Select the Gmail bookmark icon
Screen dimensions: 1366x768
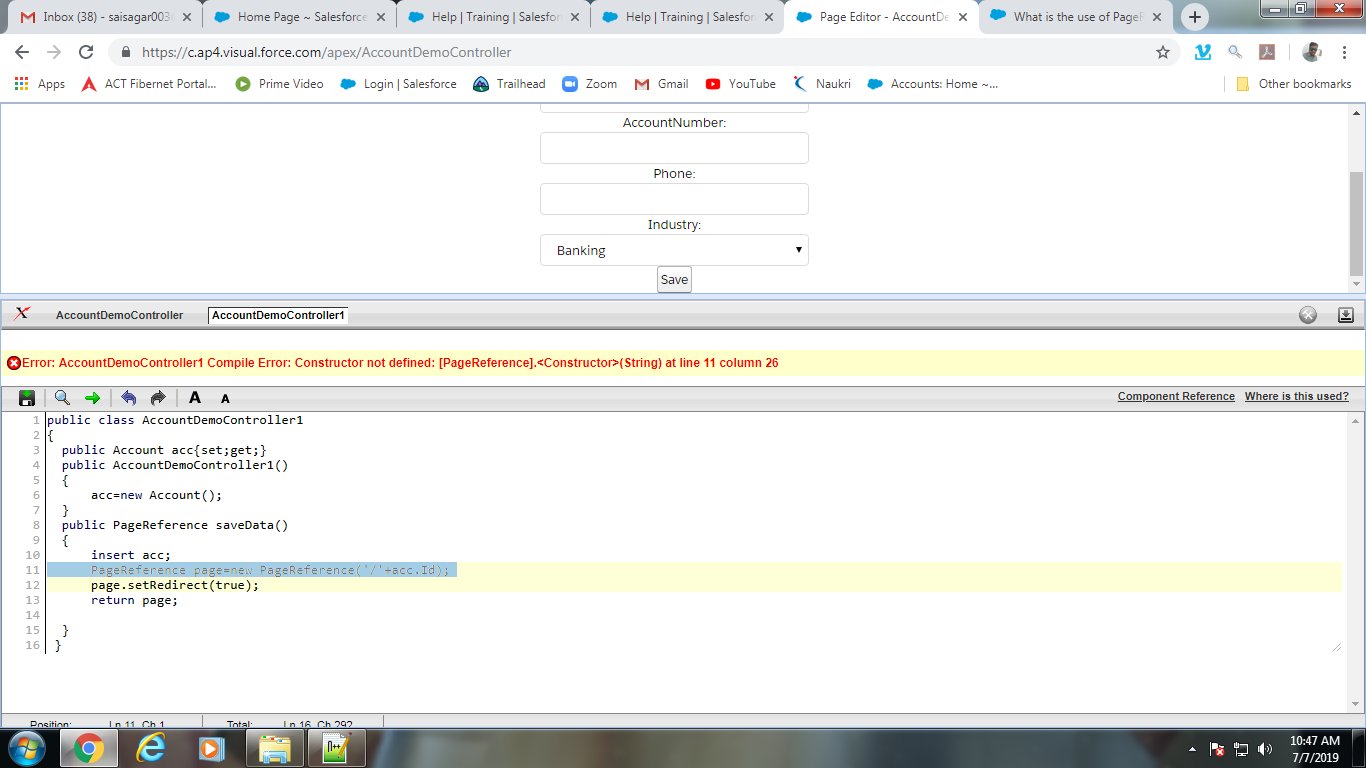[x=640, y=84]
